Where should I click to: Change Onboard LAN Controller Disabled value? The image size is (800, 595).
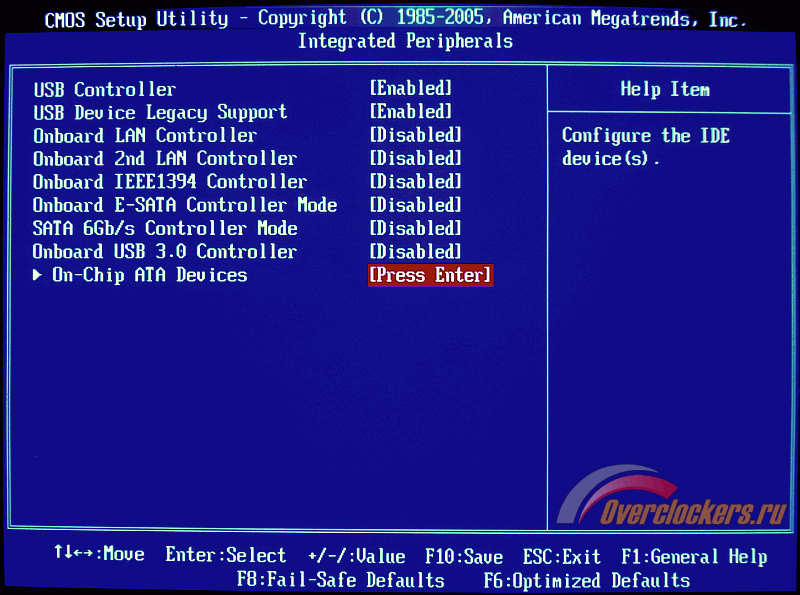415,135
